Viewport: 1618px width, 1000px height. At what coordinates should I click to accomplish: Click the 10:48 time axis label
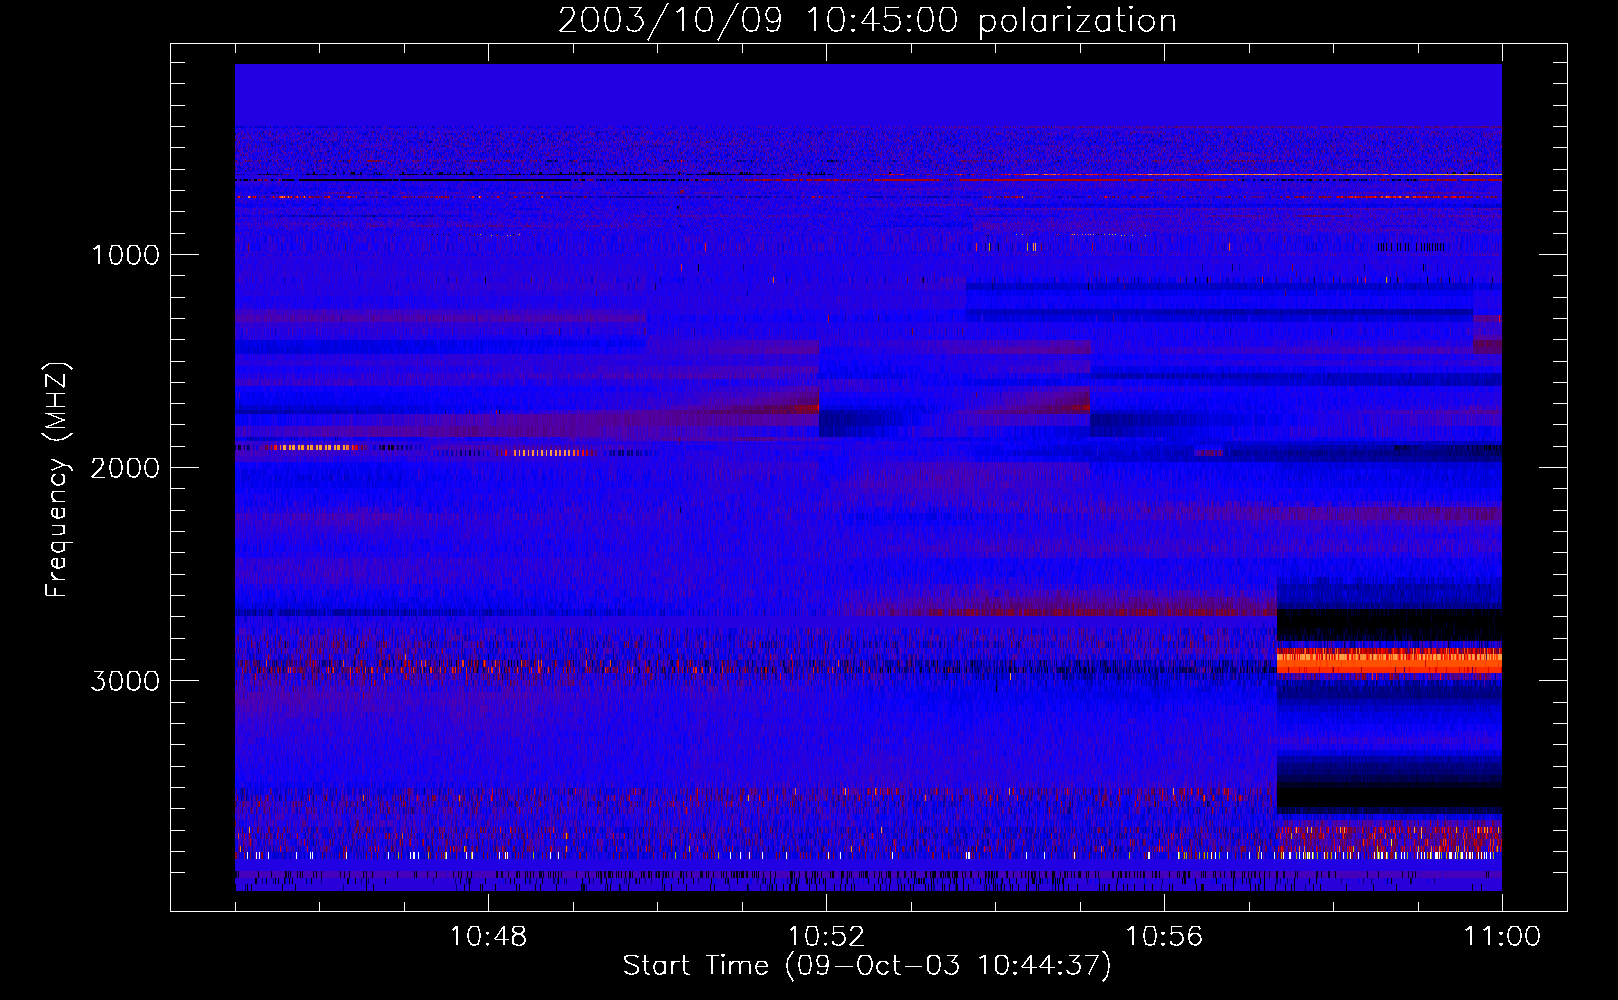click(x=488, y=937)
